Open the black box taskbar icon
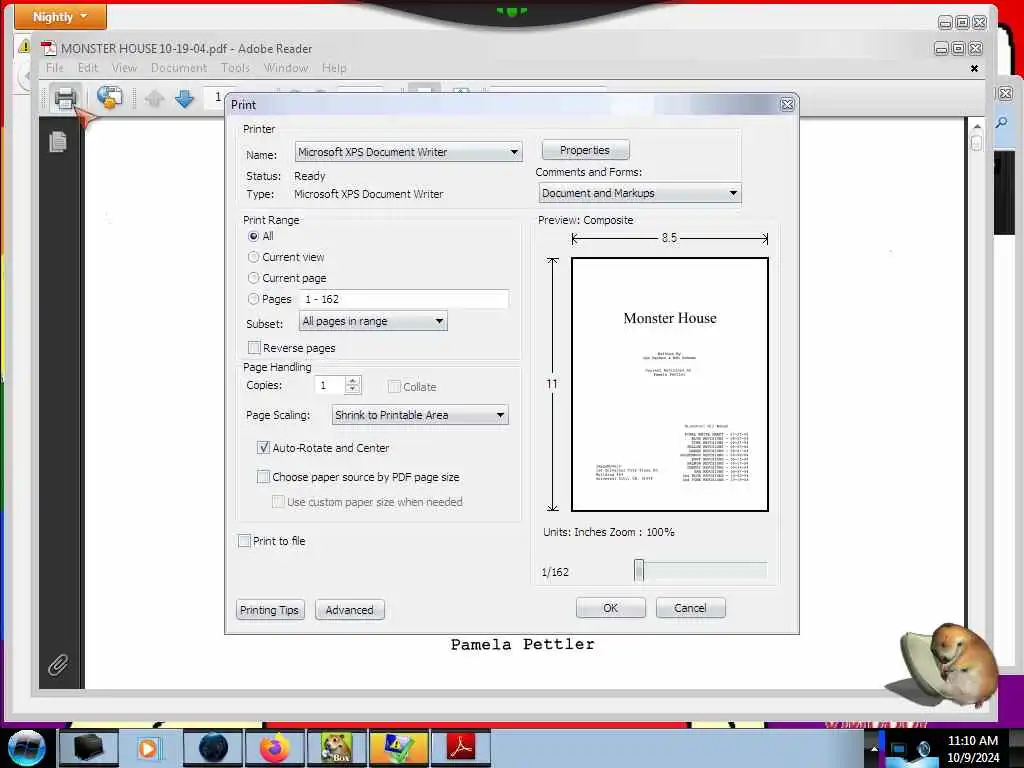The image size is (1024, 768). tap(89, 748)
